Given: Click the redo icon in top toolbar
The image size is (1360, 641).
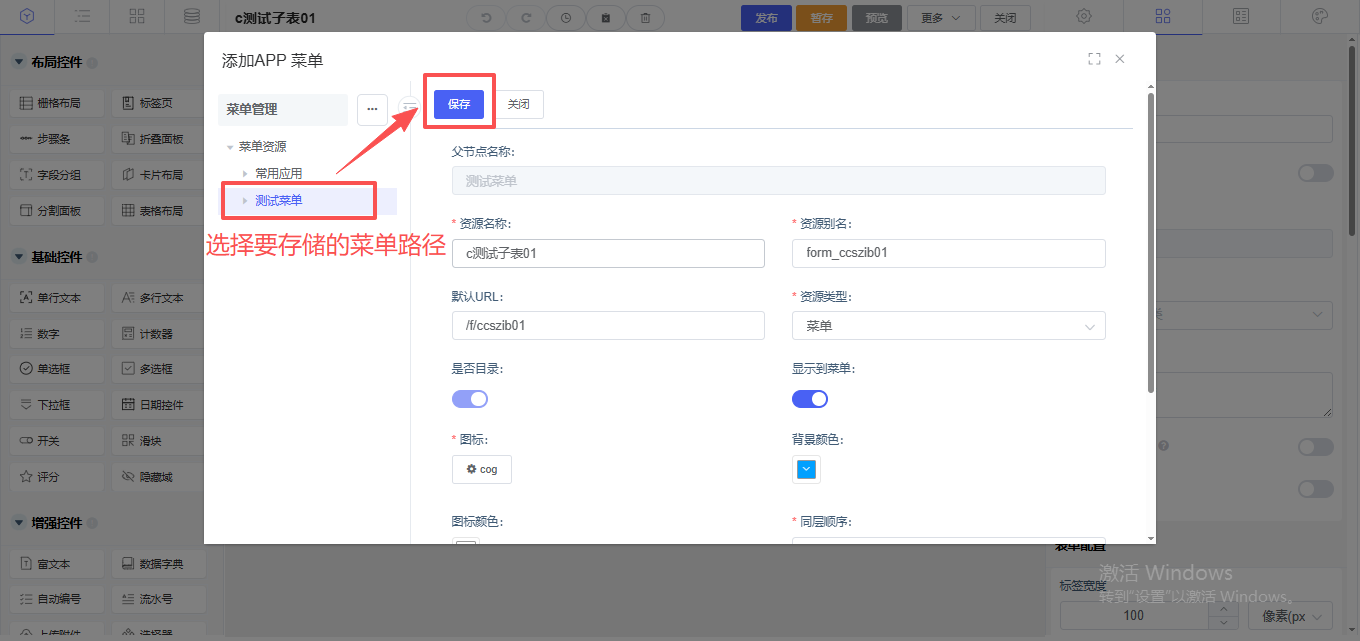Looking at the screenshot, I should 526,17.
